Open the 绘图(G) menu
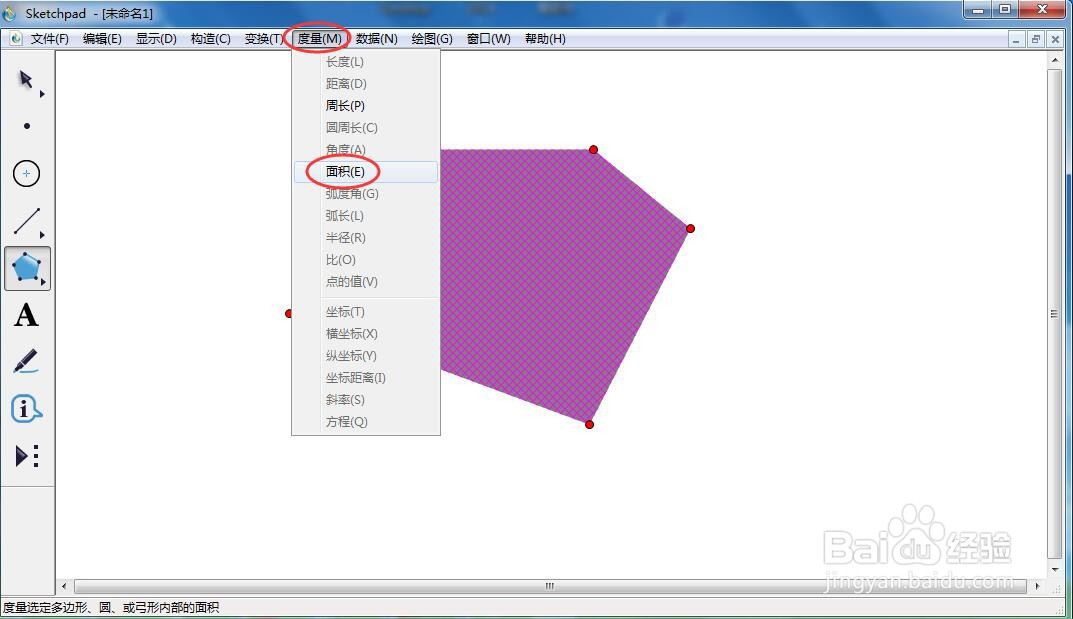Viewport: 1073px width, 619px height. tap(432, 39)
